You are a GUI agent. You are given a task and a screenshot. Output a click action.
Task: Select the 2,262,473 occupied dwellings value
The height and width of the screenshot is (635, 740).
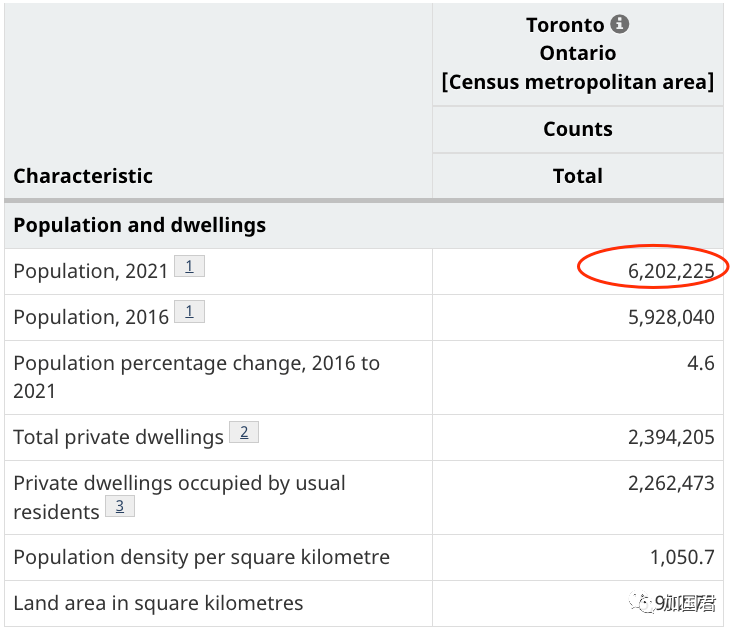tap(671, 483)
